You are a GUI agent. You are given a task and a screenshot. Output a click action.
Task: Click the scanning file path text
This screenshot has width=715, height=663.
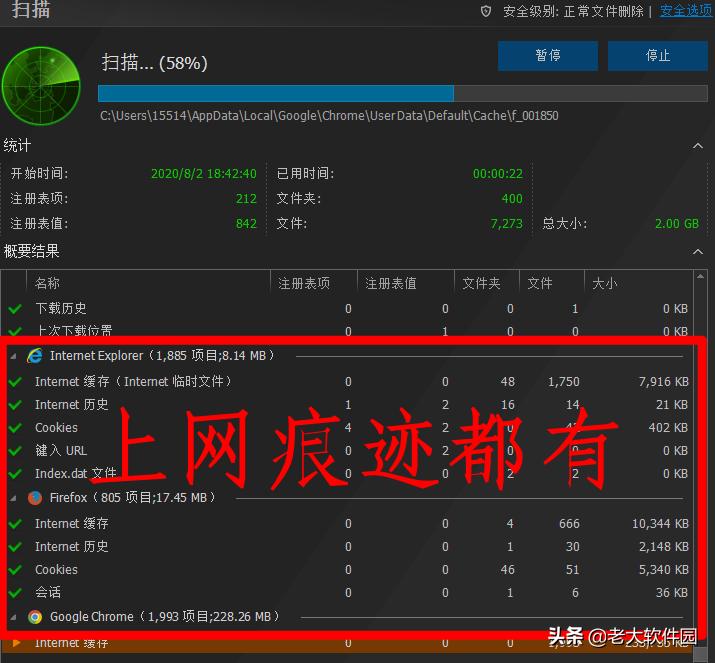329,116
